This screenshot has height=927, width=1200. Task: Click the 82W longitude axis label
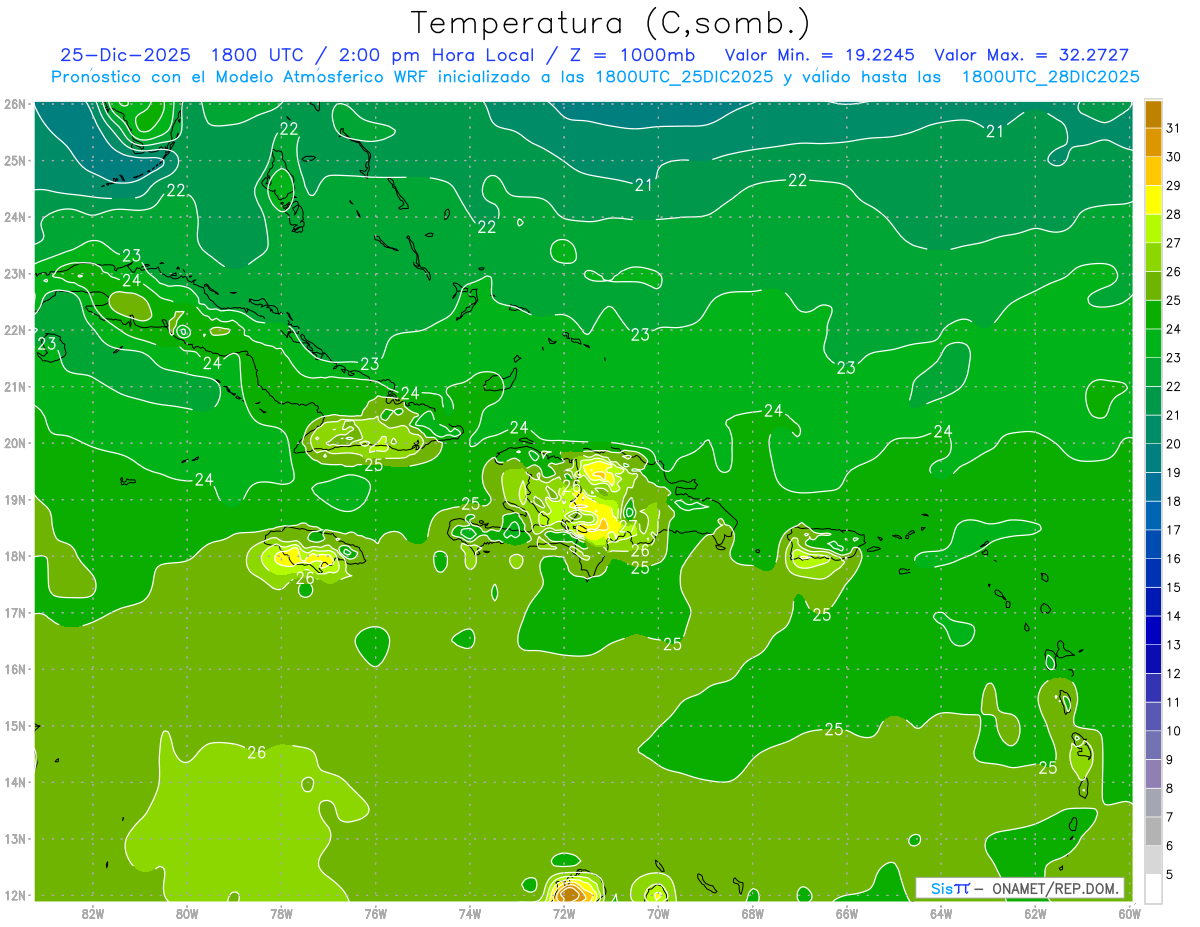pyautogui.click(x=93, y=912)
